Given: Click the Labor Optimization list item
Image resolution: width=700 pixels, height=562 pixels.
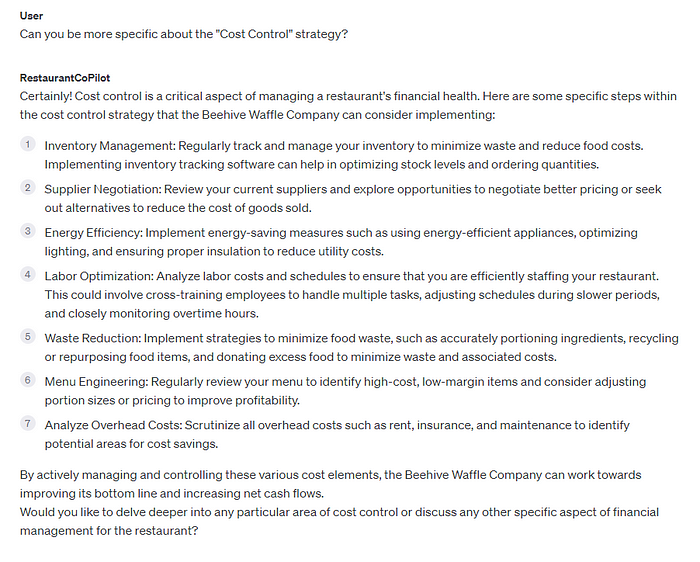Looking at the screenshot, I should [x=352, y=295].
